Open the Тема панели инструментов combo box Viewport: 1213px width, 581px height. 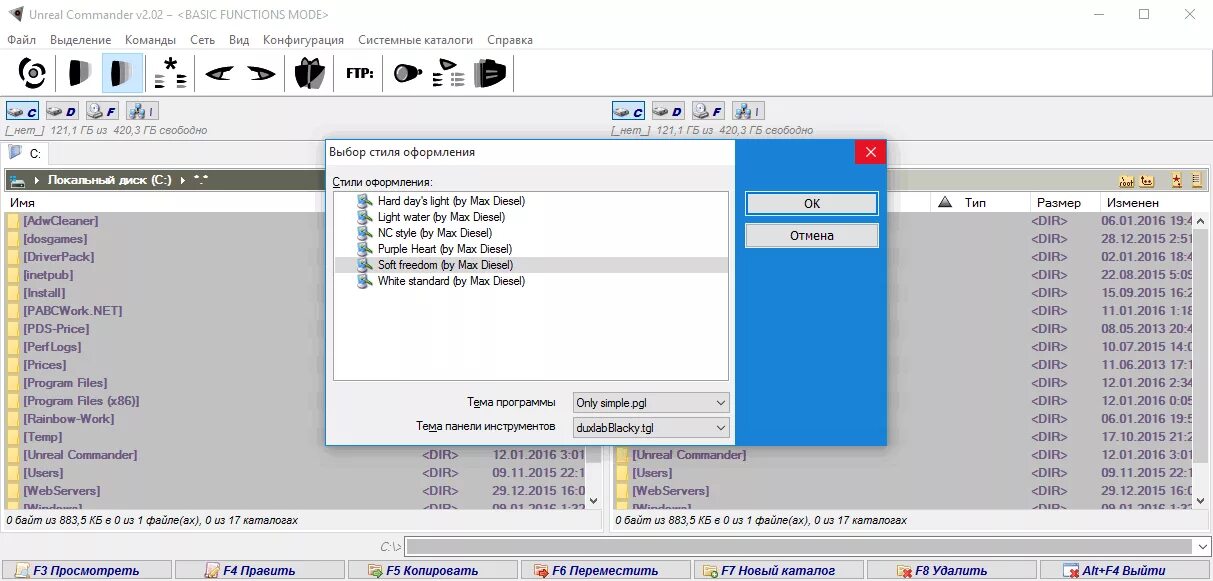[x=651, y=427]
